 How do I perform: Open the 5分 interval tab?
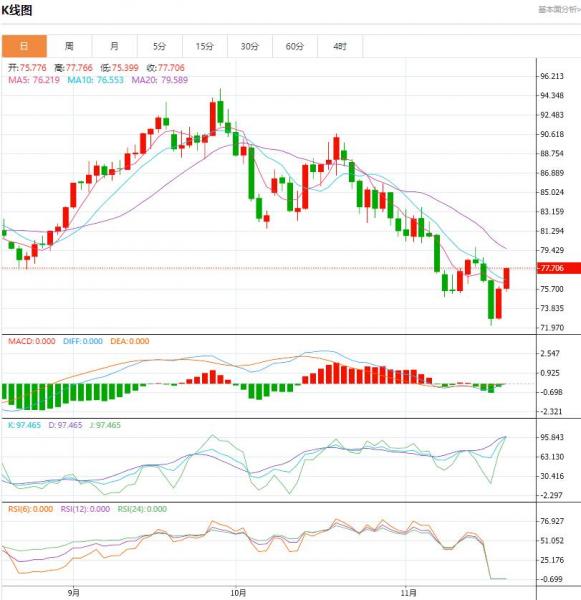coord(160,46)
